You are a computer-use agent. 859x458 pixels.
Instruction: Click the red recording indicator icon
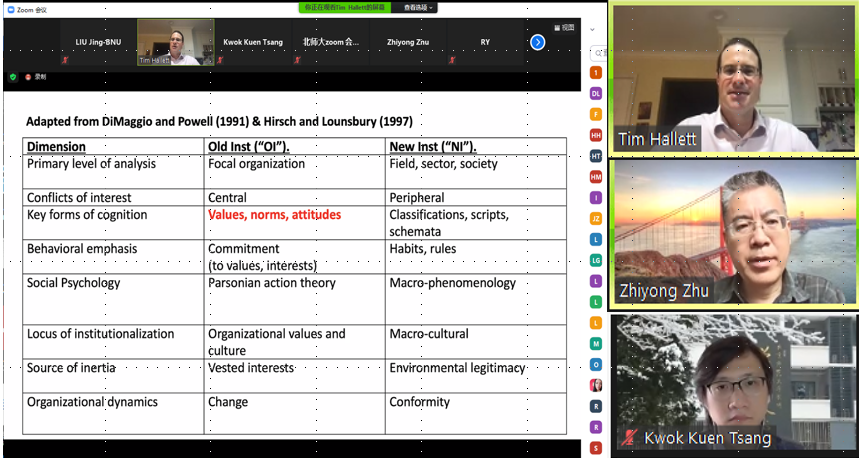(29, 76)
